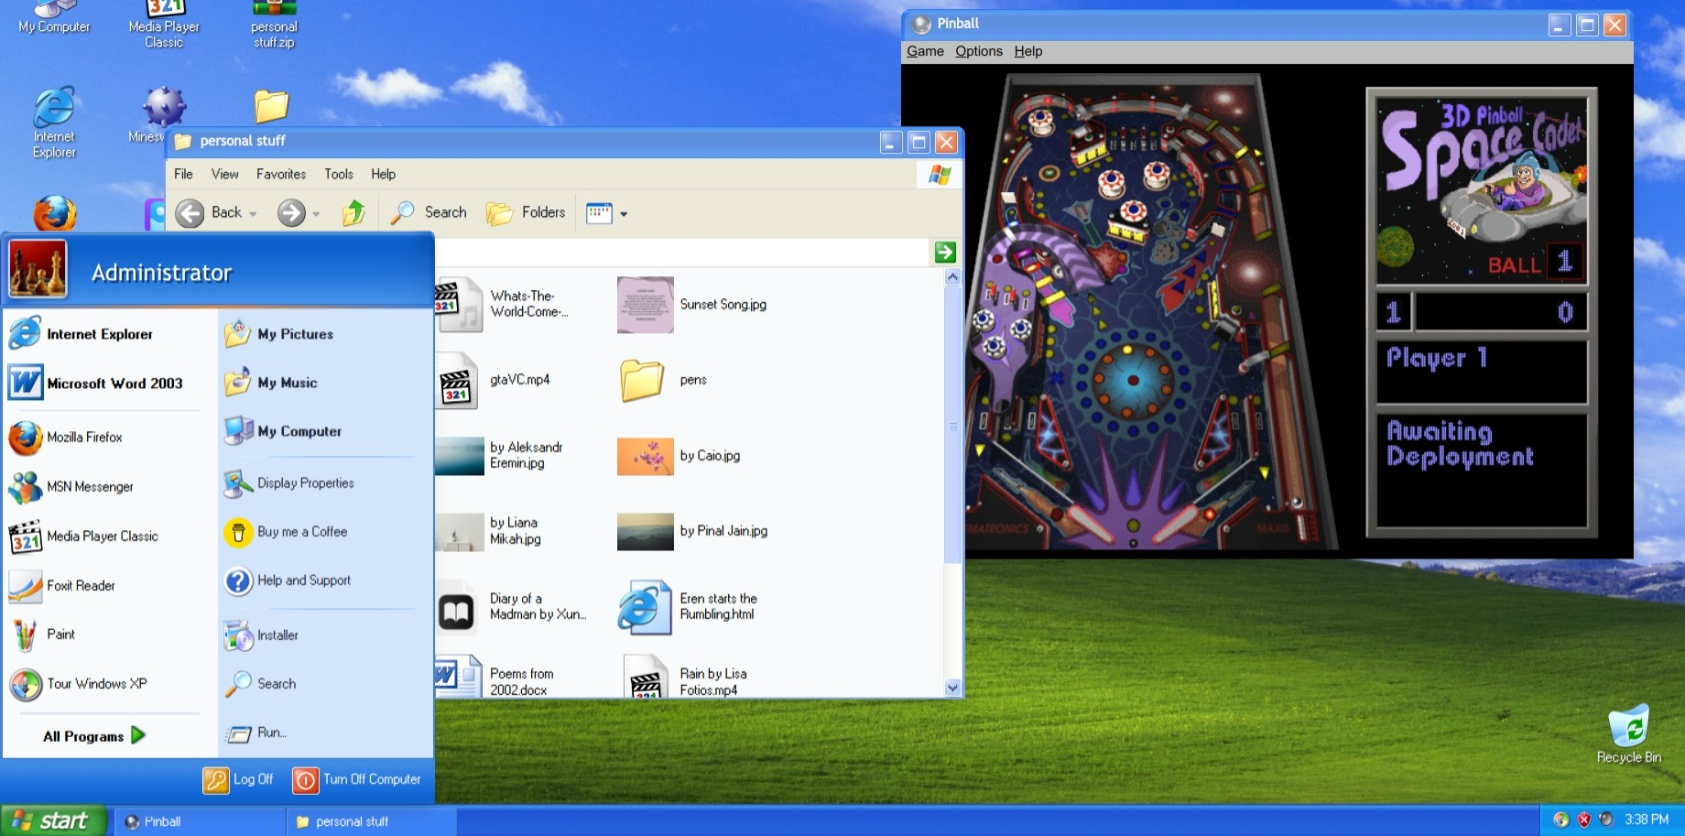Open Views dropdown in Explorer toolbar

tap(607, 213)
